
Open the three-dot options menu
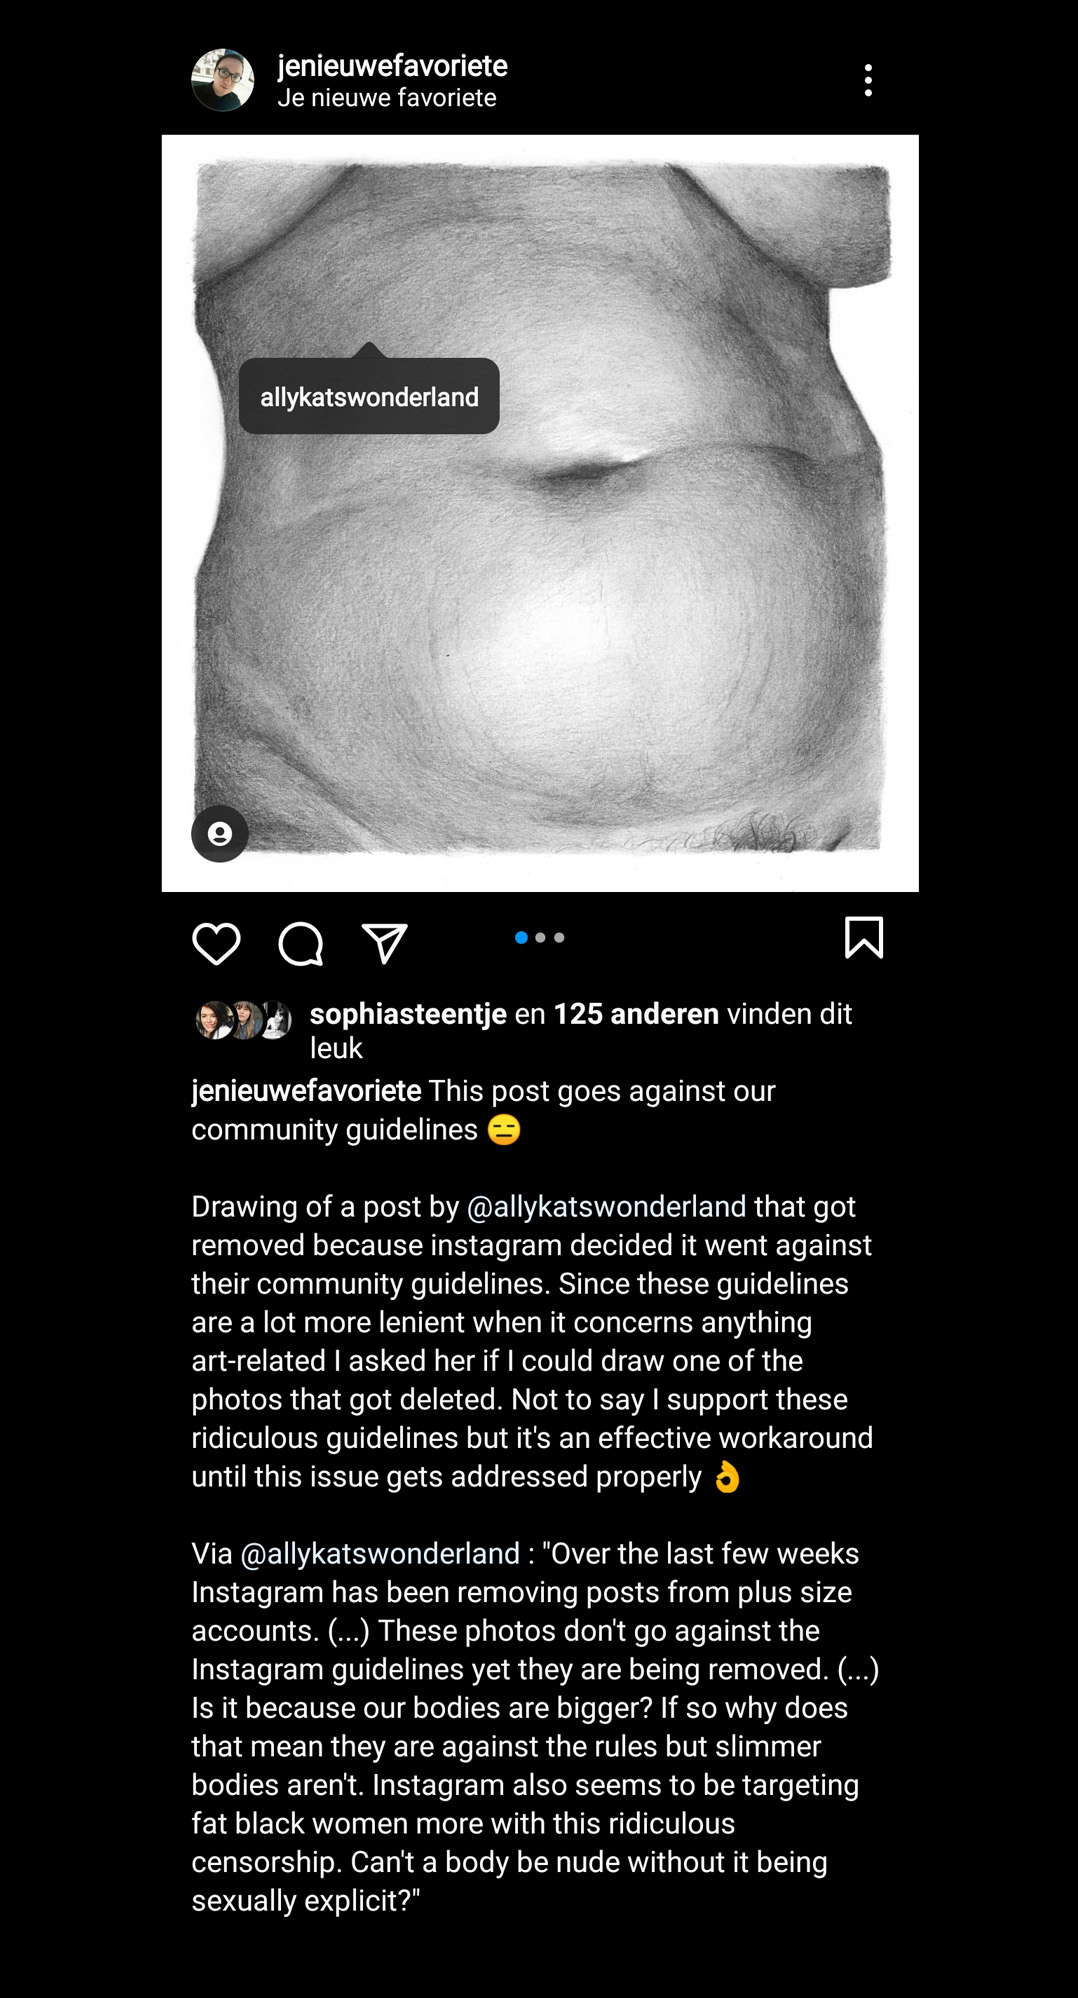[x=868, y=80]
